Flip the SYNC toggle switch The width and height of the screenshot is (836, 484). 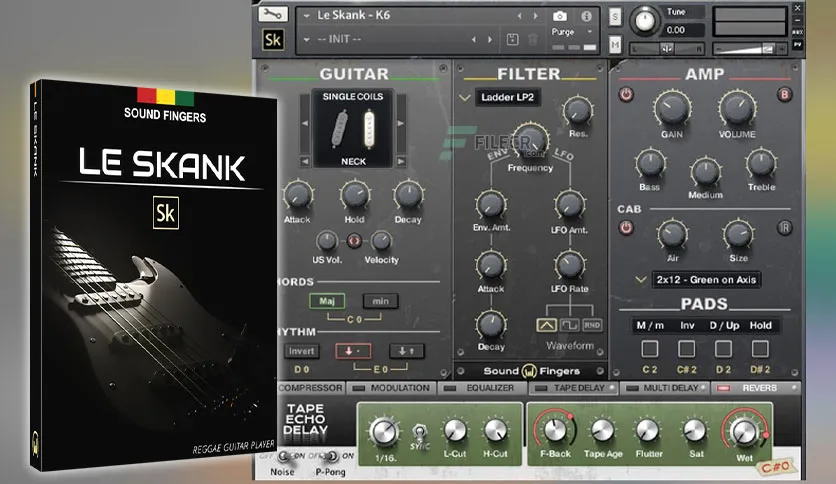[420, 433]
